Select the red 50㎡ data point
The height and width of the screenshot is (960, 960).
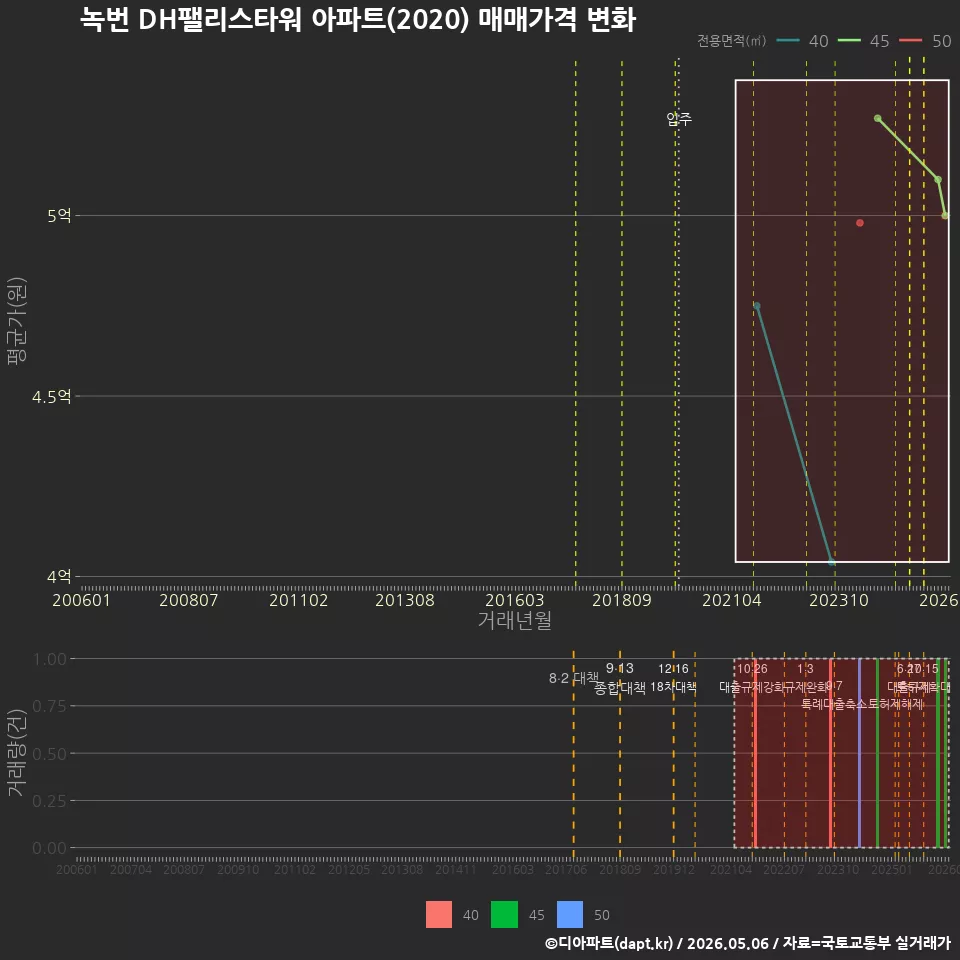[x=860, y=223]
